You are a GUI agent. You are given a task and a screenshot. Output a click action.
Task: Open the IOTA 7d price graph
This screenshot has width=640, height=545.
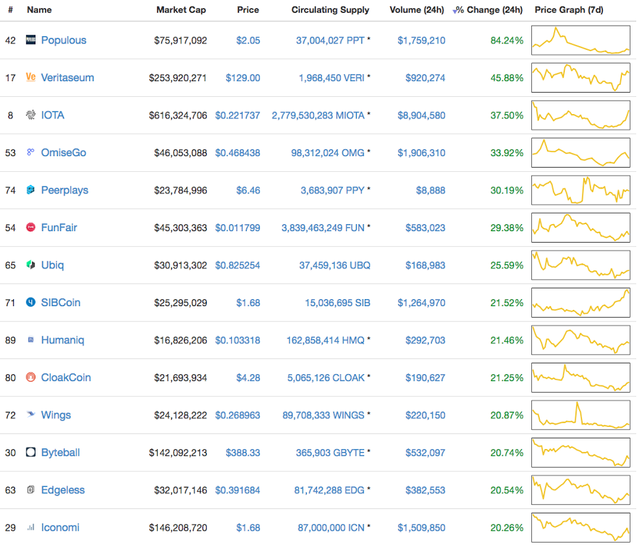(x=580, y=115)
